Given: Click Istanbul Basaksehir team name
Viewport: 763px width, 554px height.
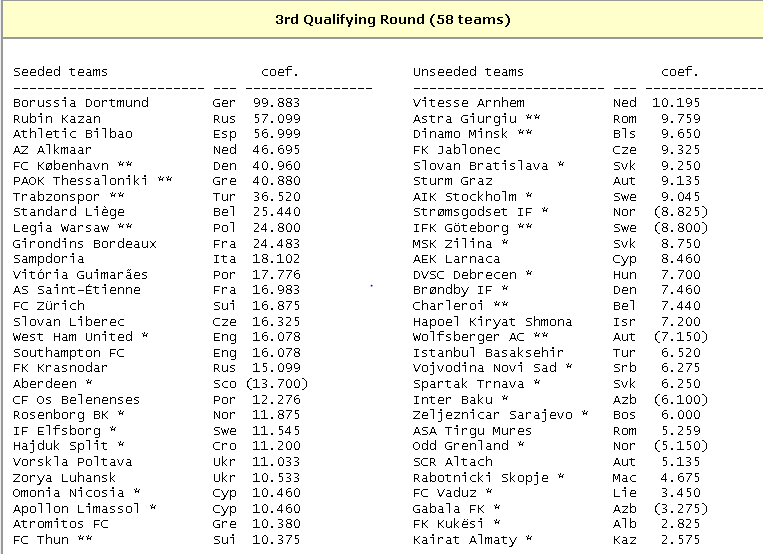Looking at the screenshot, I should [x=488, y=352].
